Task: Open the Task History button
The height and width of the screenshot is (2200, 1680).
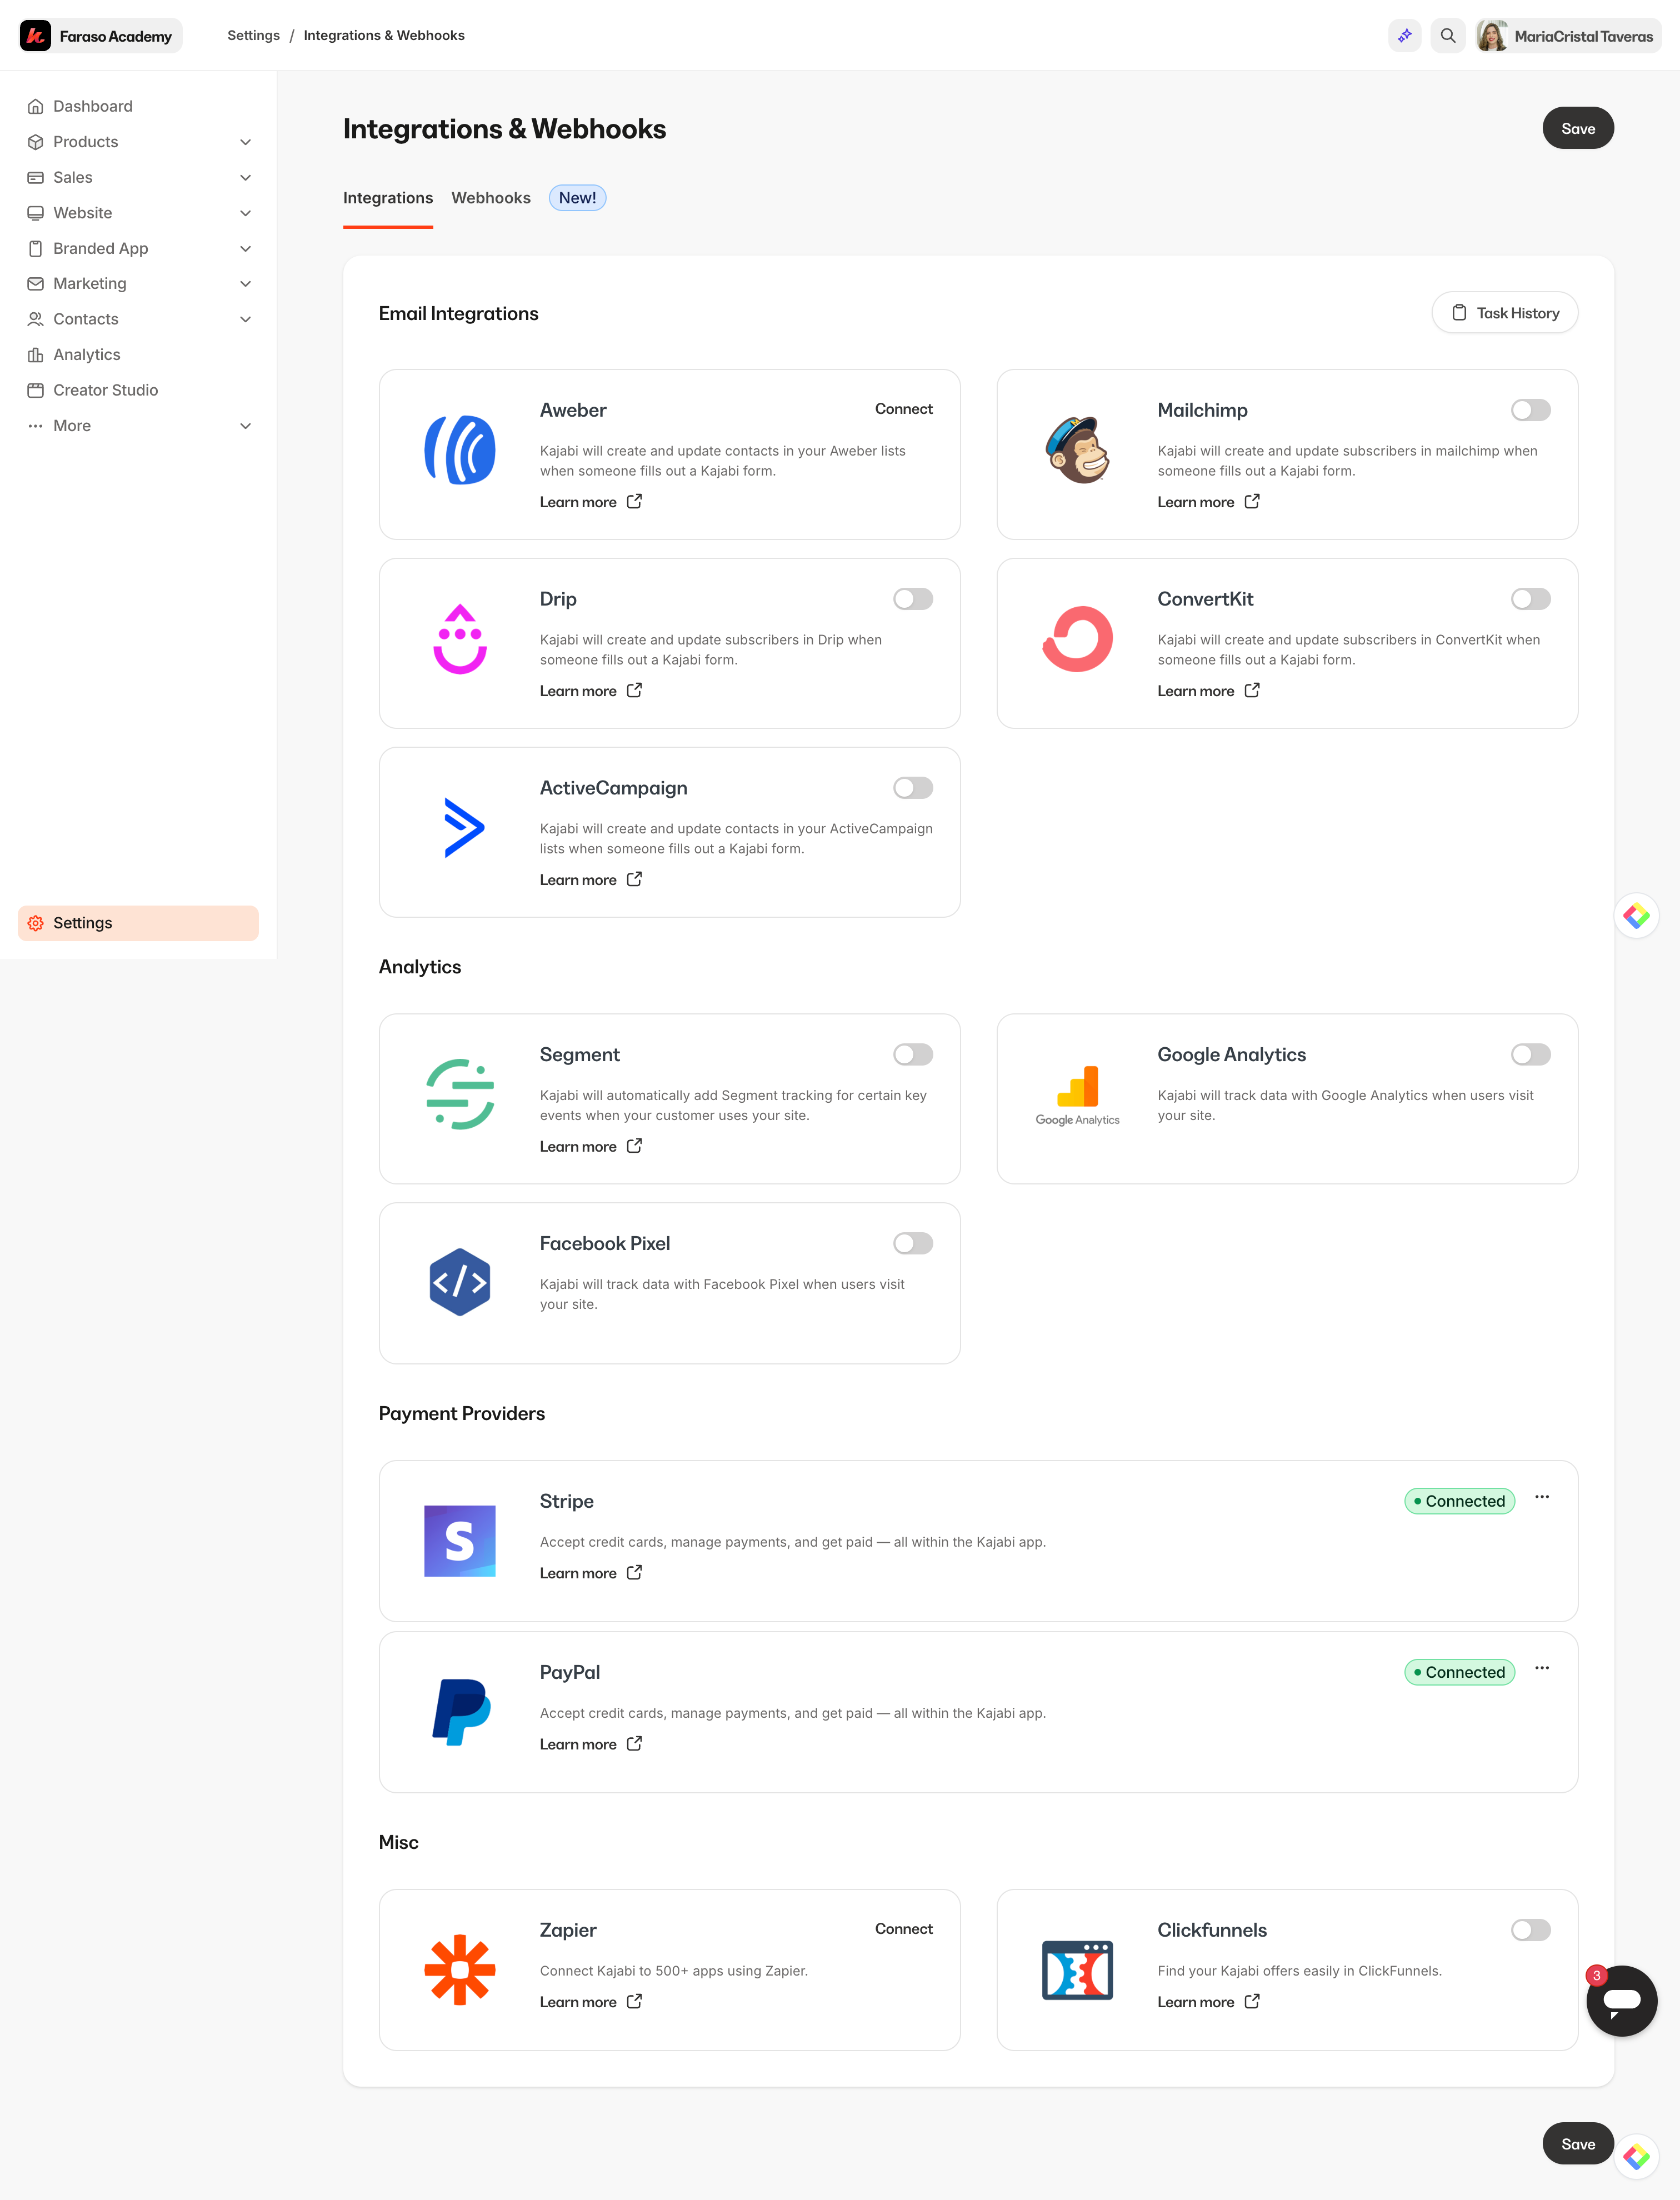Action: point(1504,313)
